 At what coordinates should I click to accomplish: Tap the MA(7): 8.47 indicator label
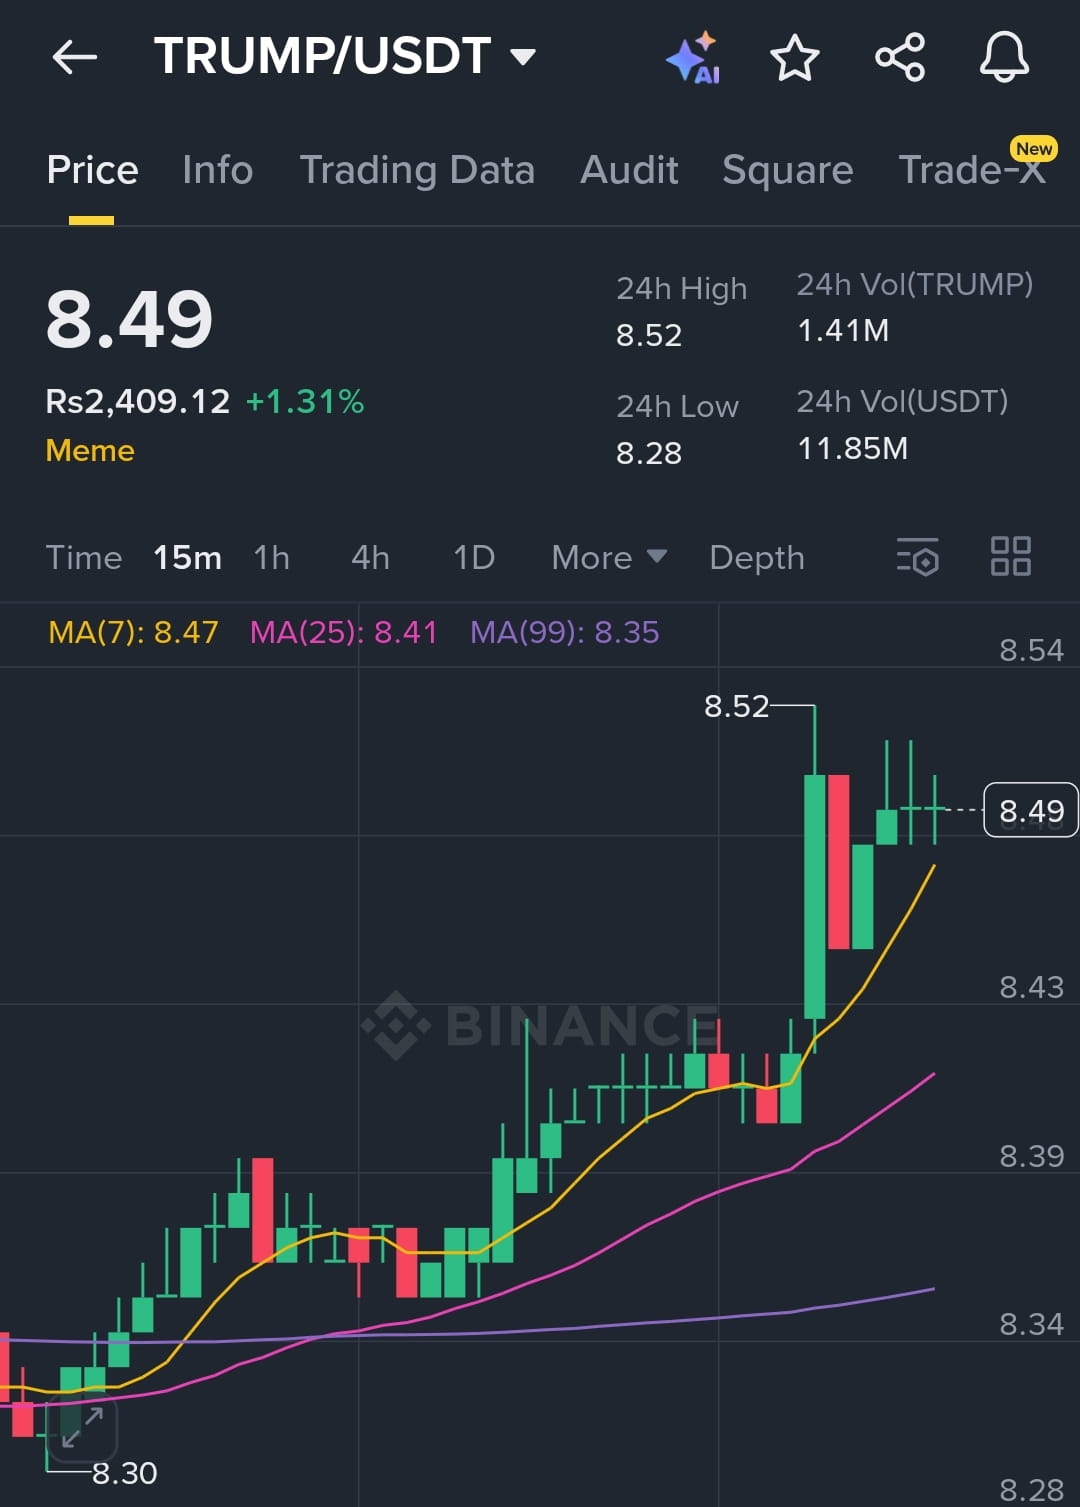tap(133, 632)
